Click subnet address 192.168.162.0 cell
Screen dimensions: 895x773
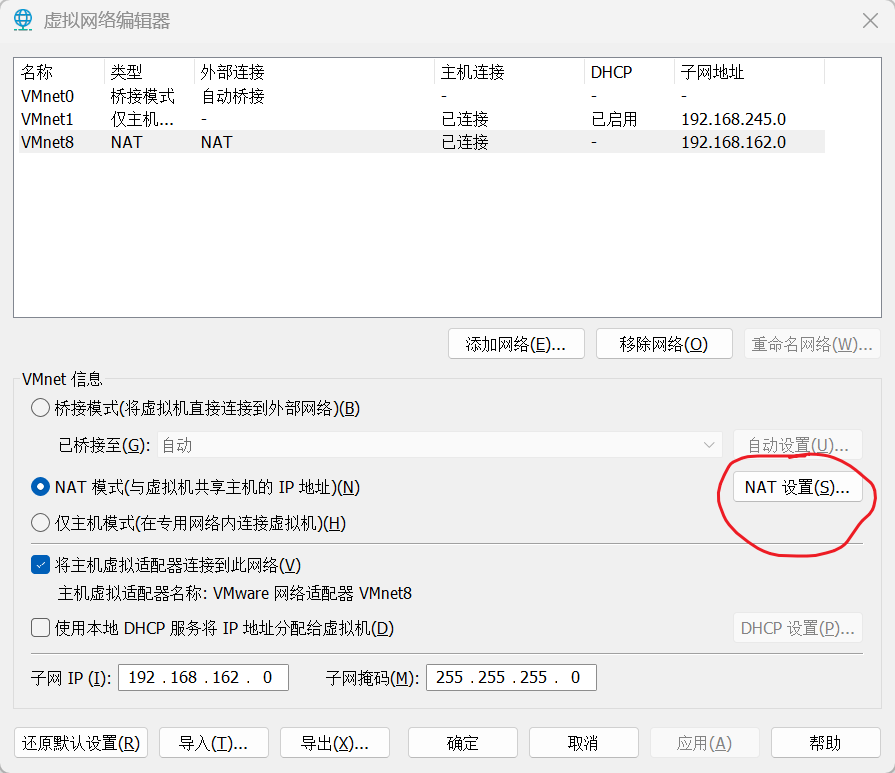[x=733, y=142]
